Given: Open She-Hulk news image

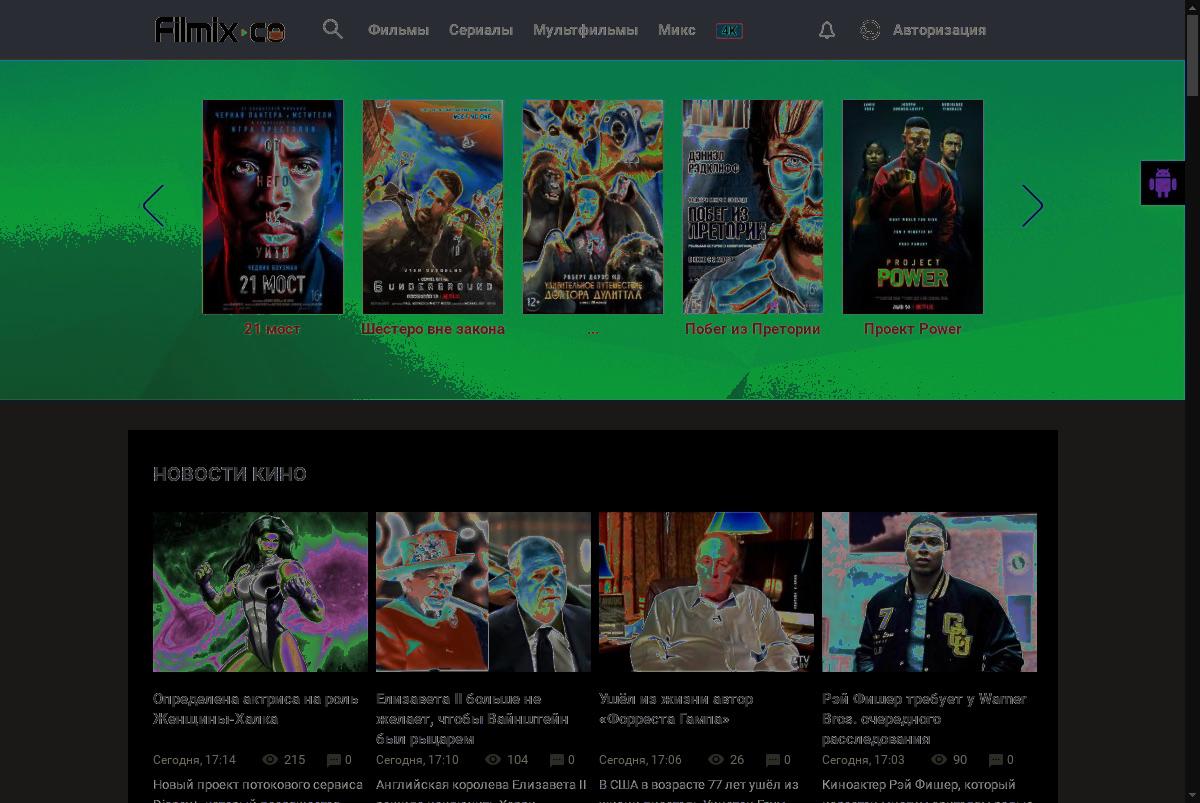Looking at the screenshot, I should click(x=260, y=592).
